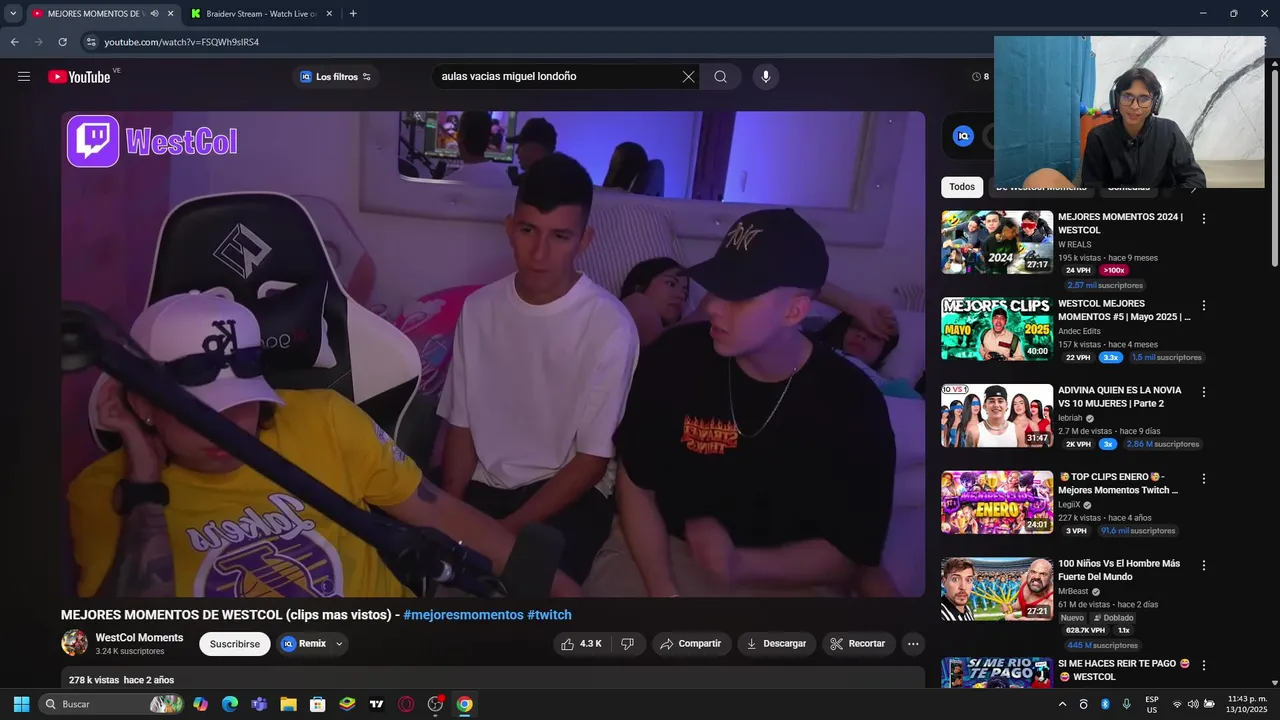
Task: Open title 100 Niños Vs El Hombre Más Fuerte
Action: [x=1119, y=570]
